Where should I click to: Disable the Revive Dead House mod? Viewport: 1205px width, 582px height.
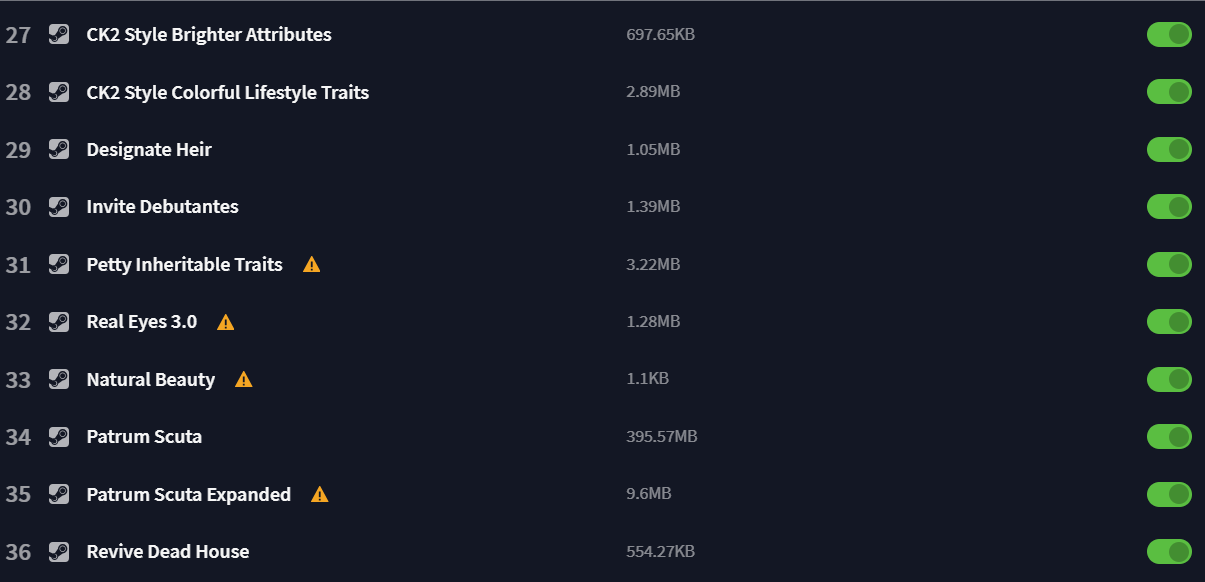point(1169,551)
